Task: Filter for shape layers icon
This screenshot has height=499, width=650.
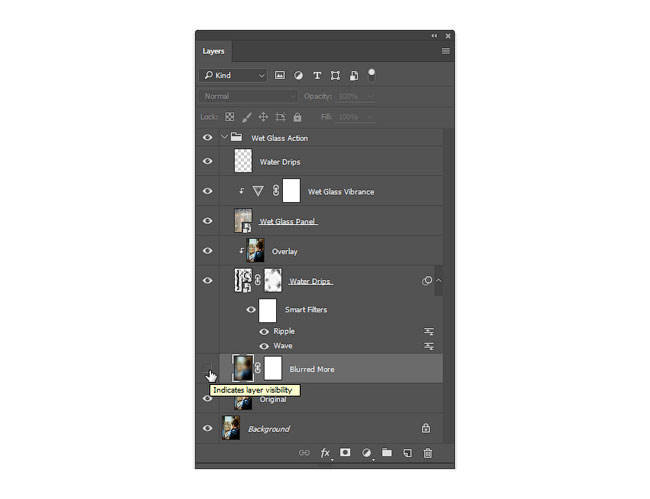Action: coord(335,75)
